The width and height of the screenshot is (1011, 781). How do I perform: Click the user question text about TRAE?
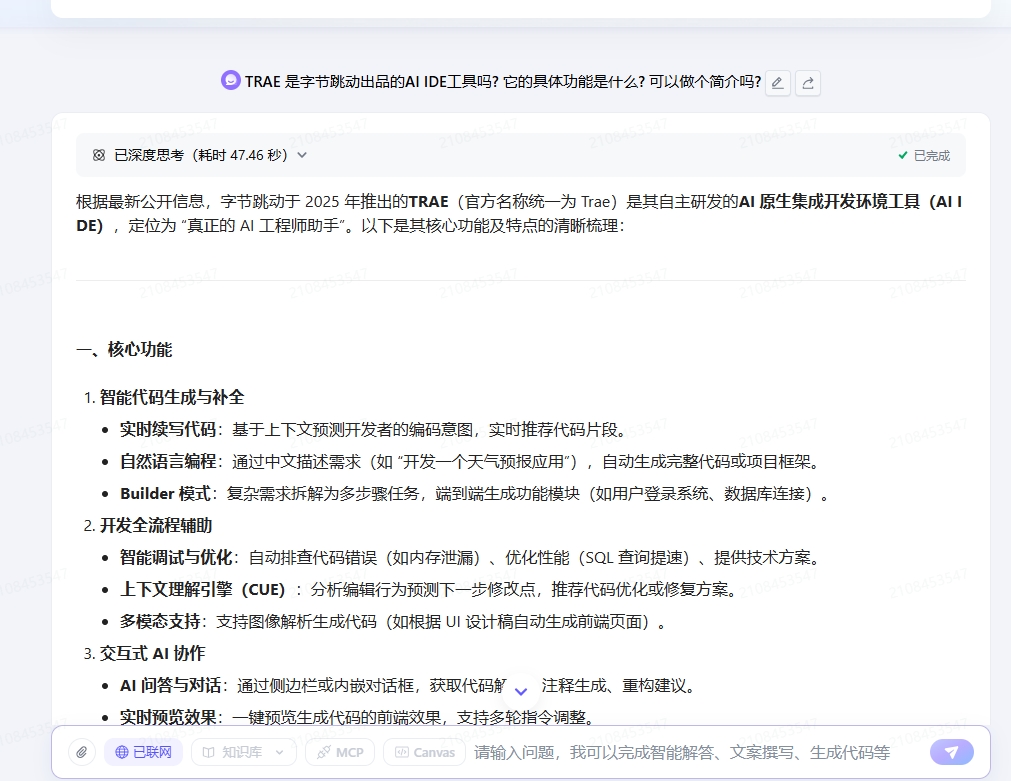click(x=503, y=82)
